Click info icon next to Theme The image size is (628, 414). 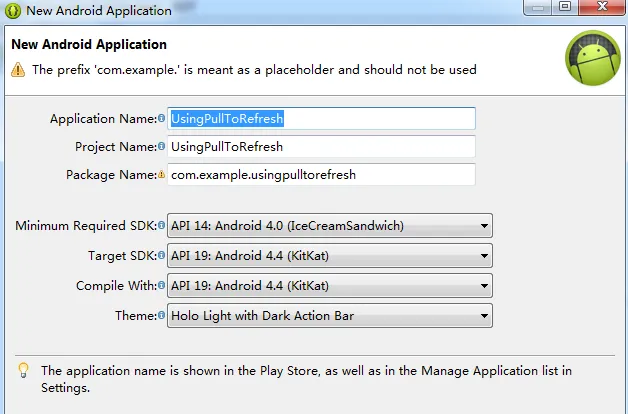[161, 315]
